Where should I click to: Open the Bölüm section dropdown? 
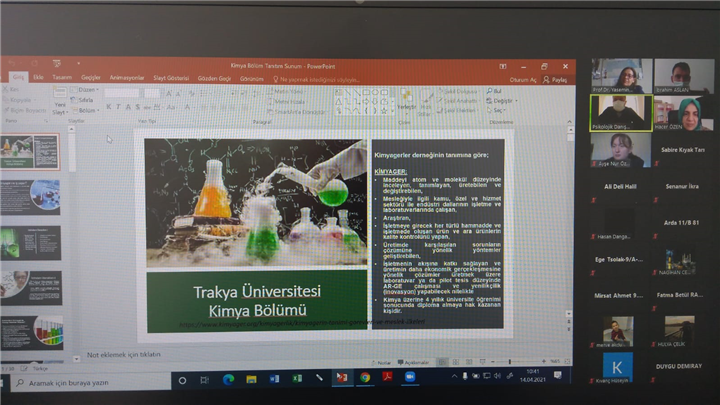tap(85, 111)
